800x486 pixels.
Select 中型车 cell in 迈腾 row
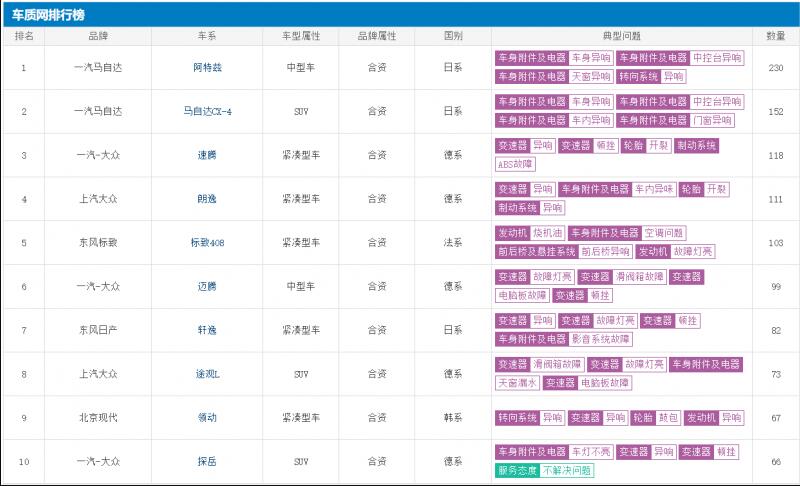point(301,287)
